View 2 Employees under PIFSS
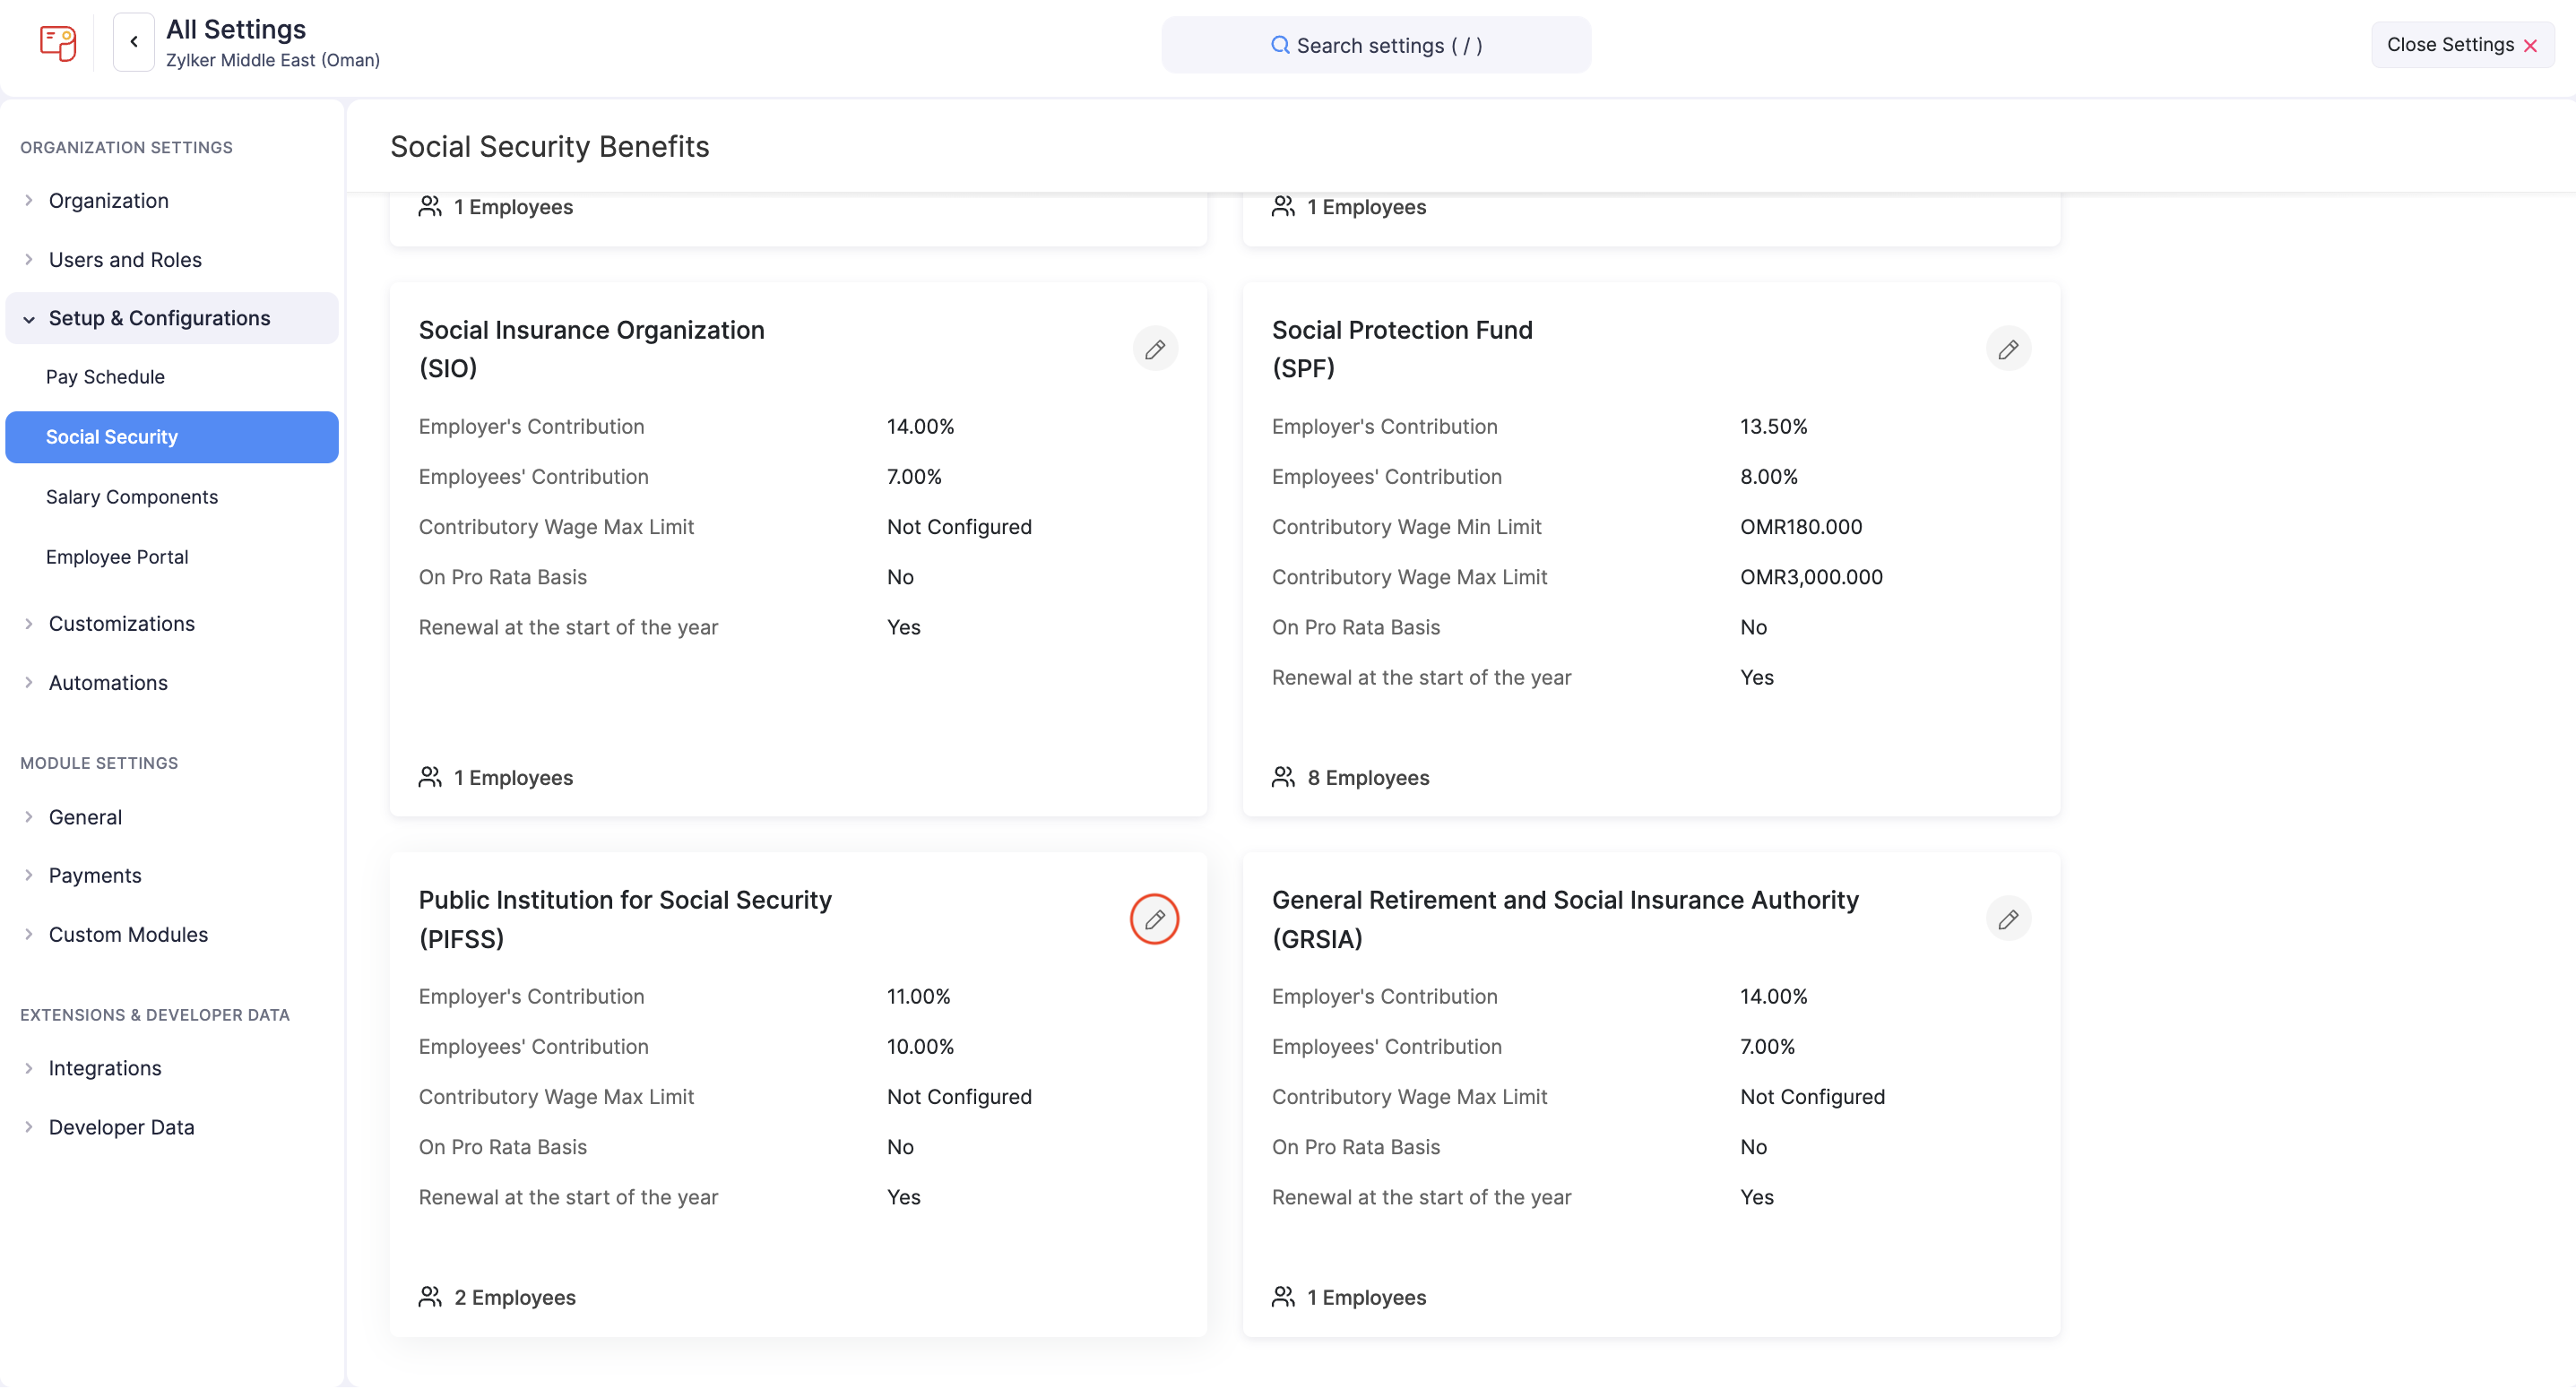 point(514,1297)
